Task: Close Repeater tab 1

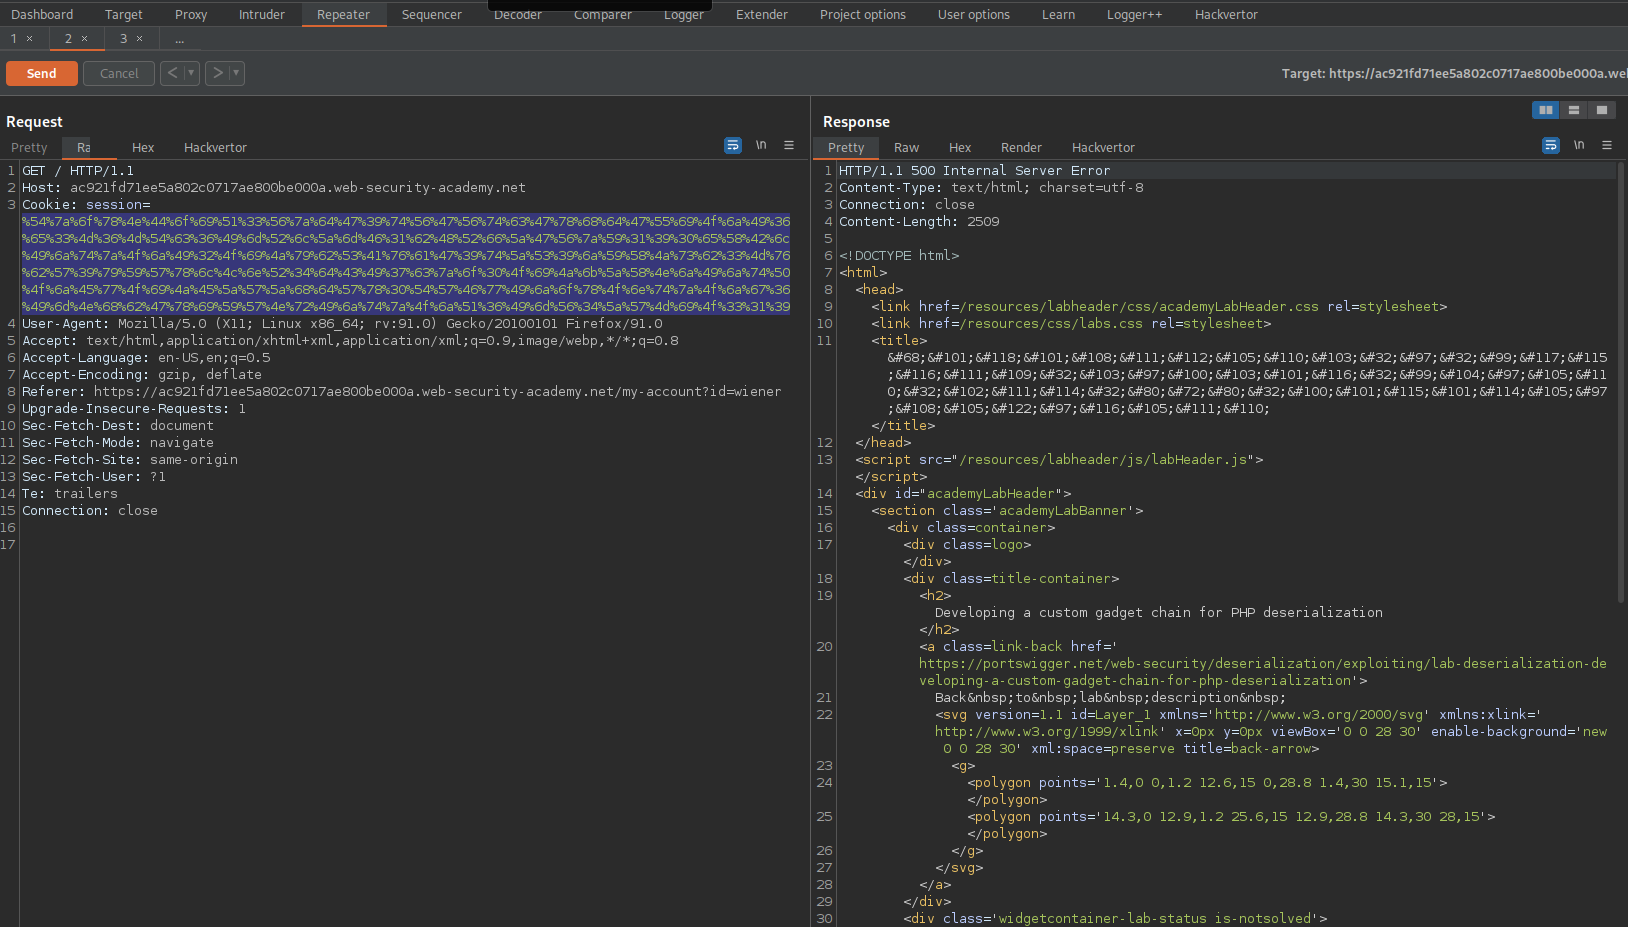Action: tap(30, 39)
